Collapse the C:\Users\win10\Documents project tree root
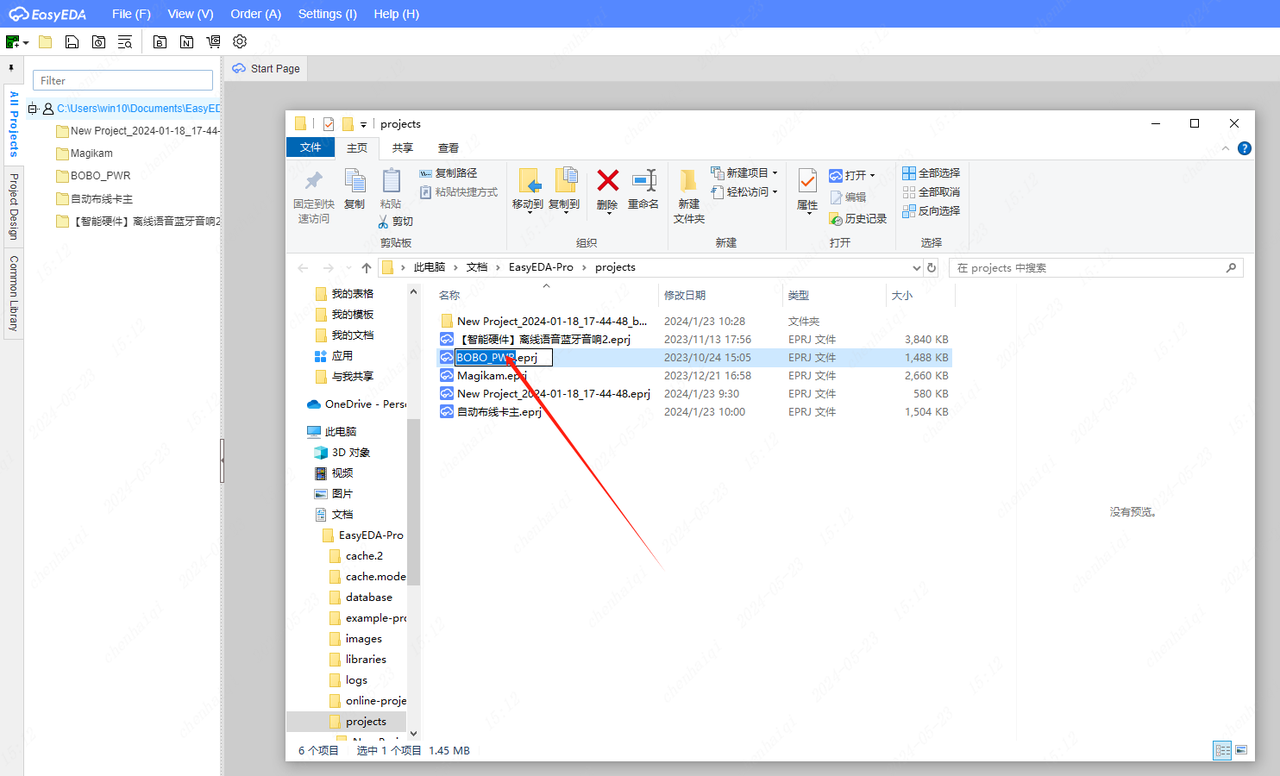This screenshot has height=776, width=1280. [33, 108]
